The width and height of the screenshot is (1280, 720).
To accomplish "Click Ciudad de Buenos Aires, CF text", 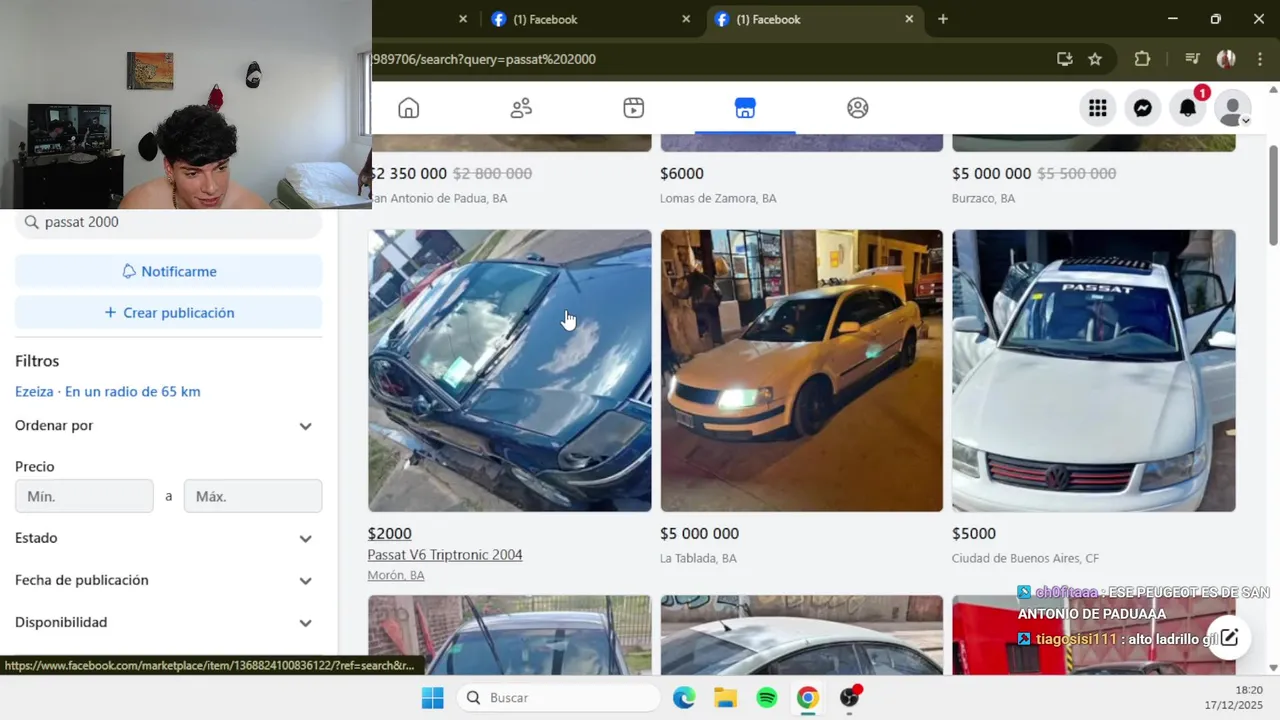I will point(1025,558).
